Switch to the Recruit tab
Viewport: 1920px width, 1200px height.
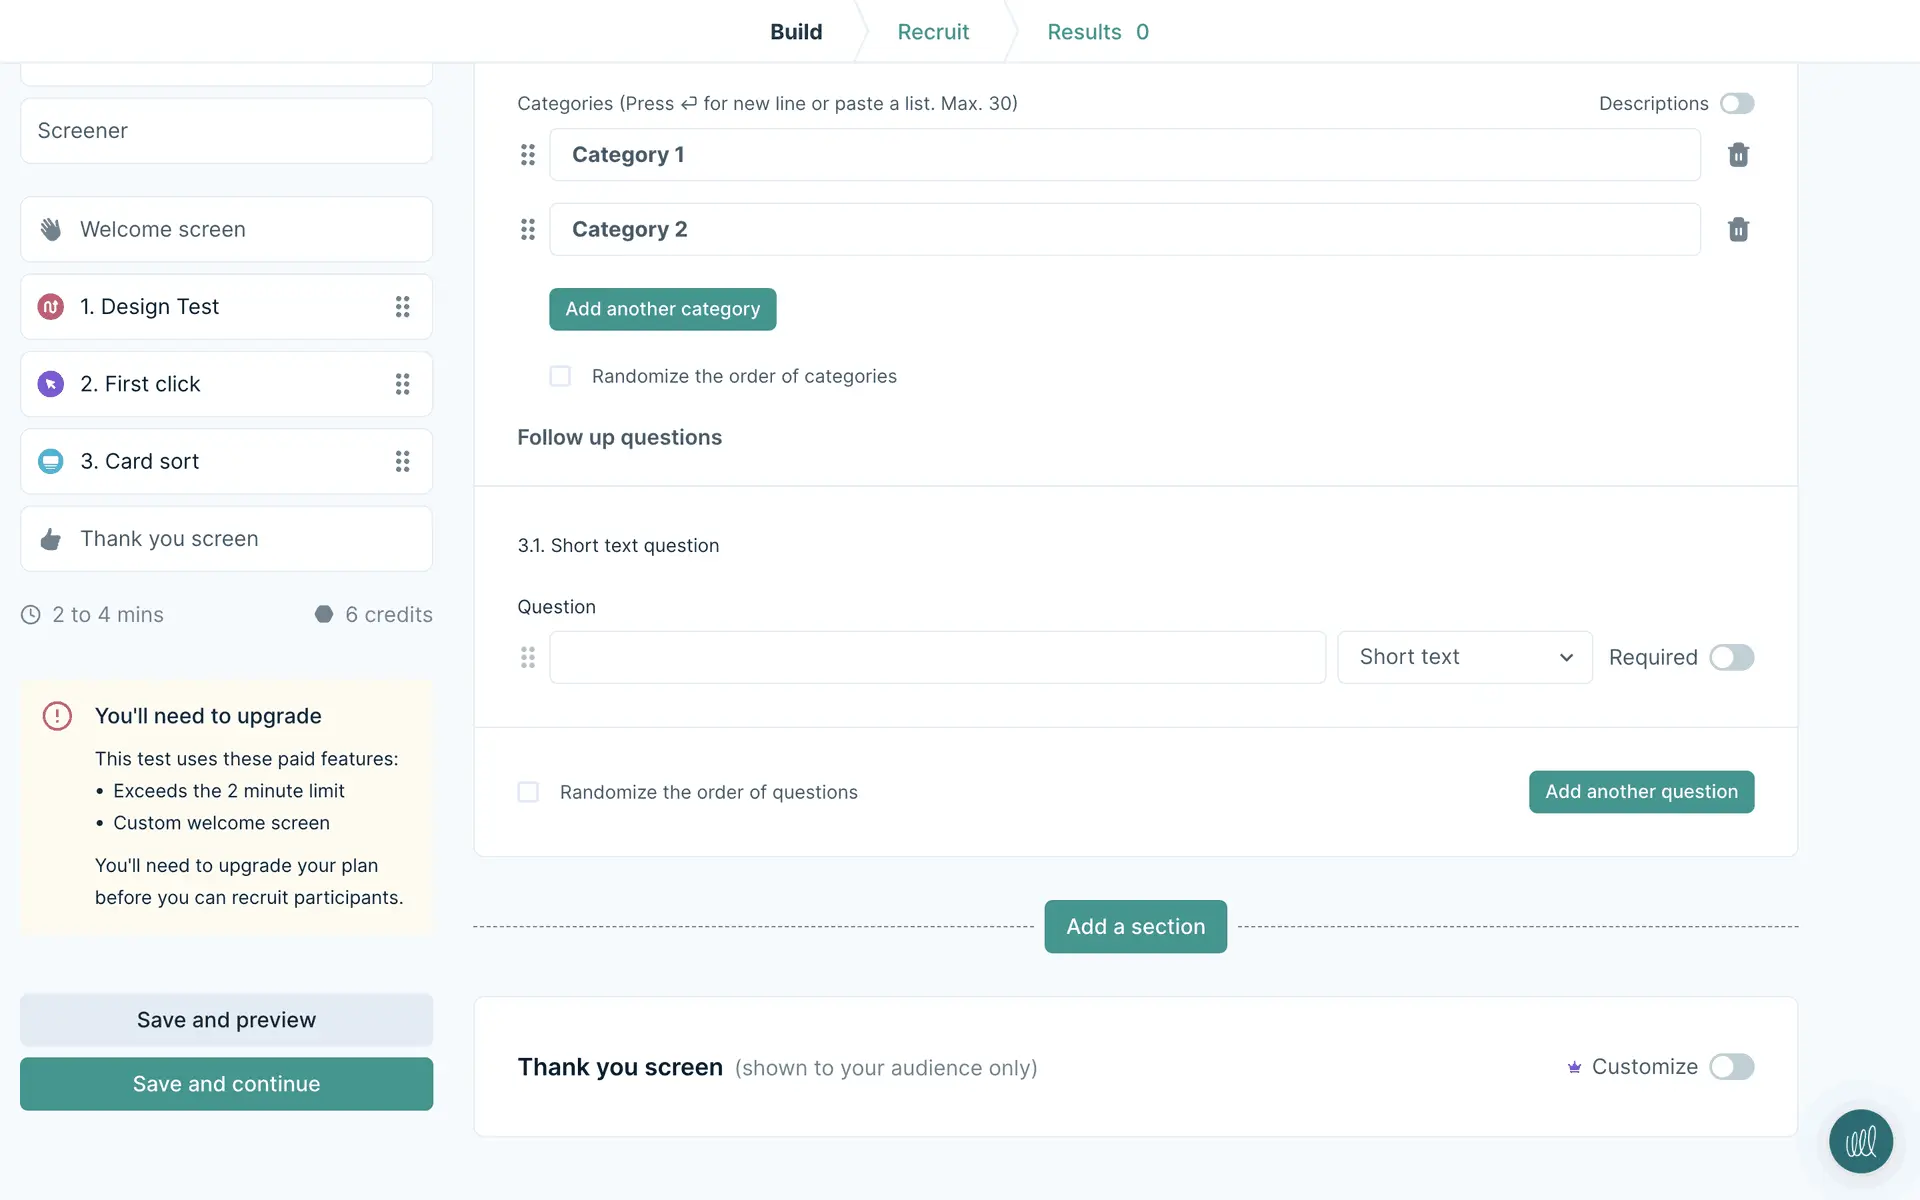coord(932,32)
